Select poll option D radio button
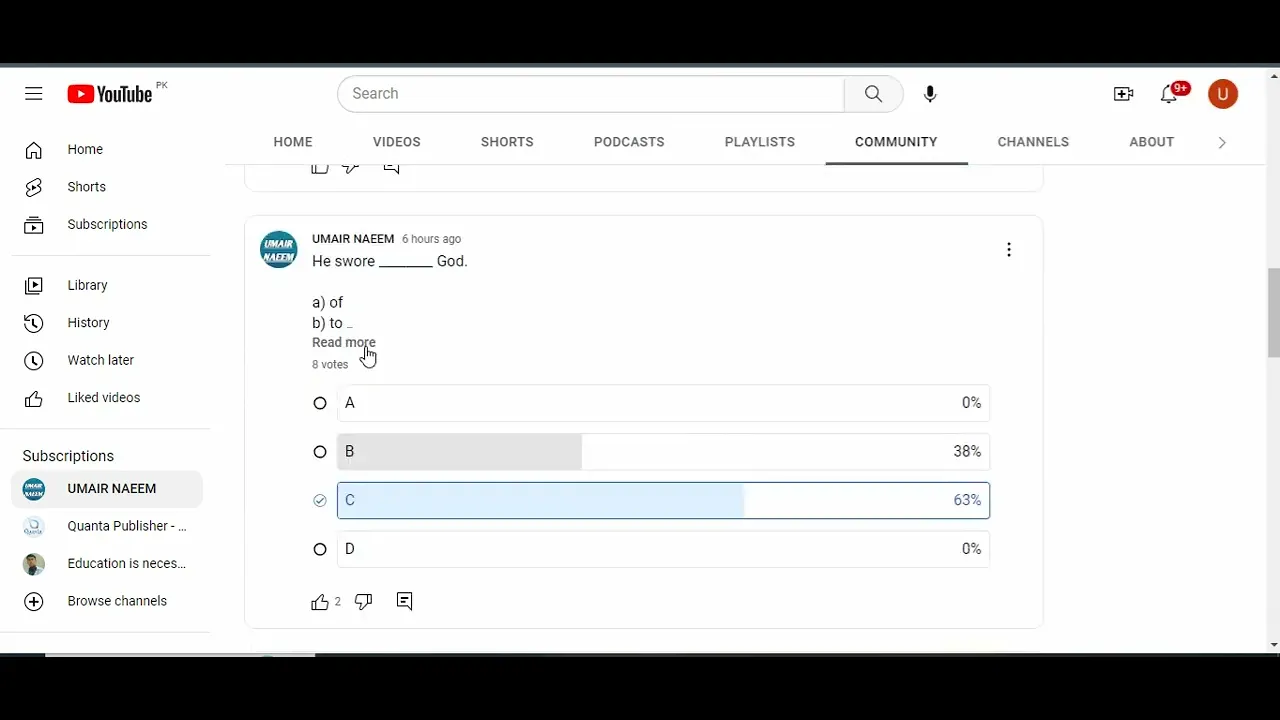 [x=320, y=549]
